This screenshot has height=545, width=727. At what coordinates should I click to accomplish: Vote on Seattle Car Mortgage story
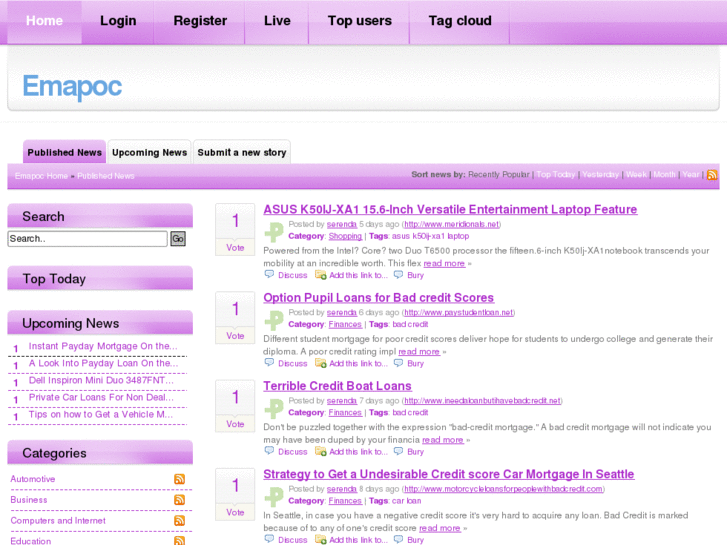(x=235, y=512)
